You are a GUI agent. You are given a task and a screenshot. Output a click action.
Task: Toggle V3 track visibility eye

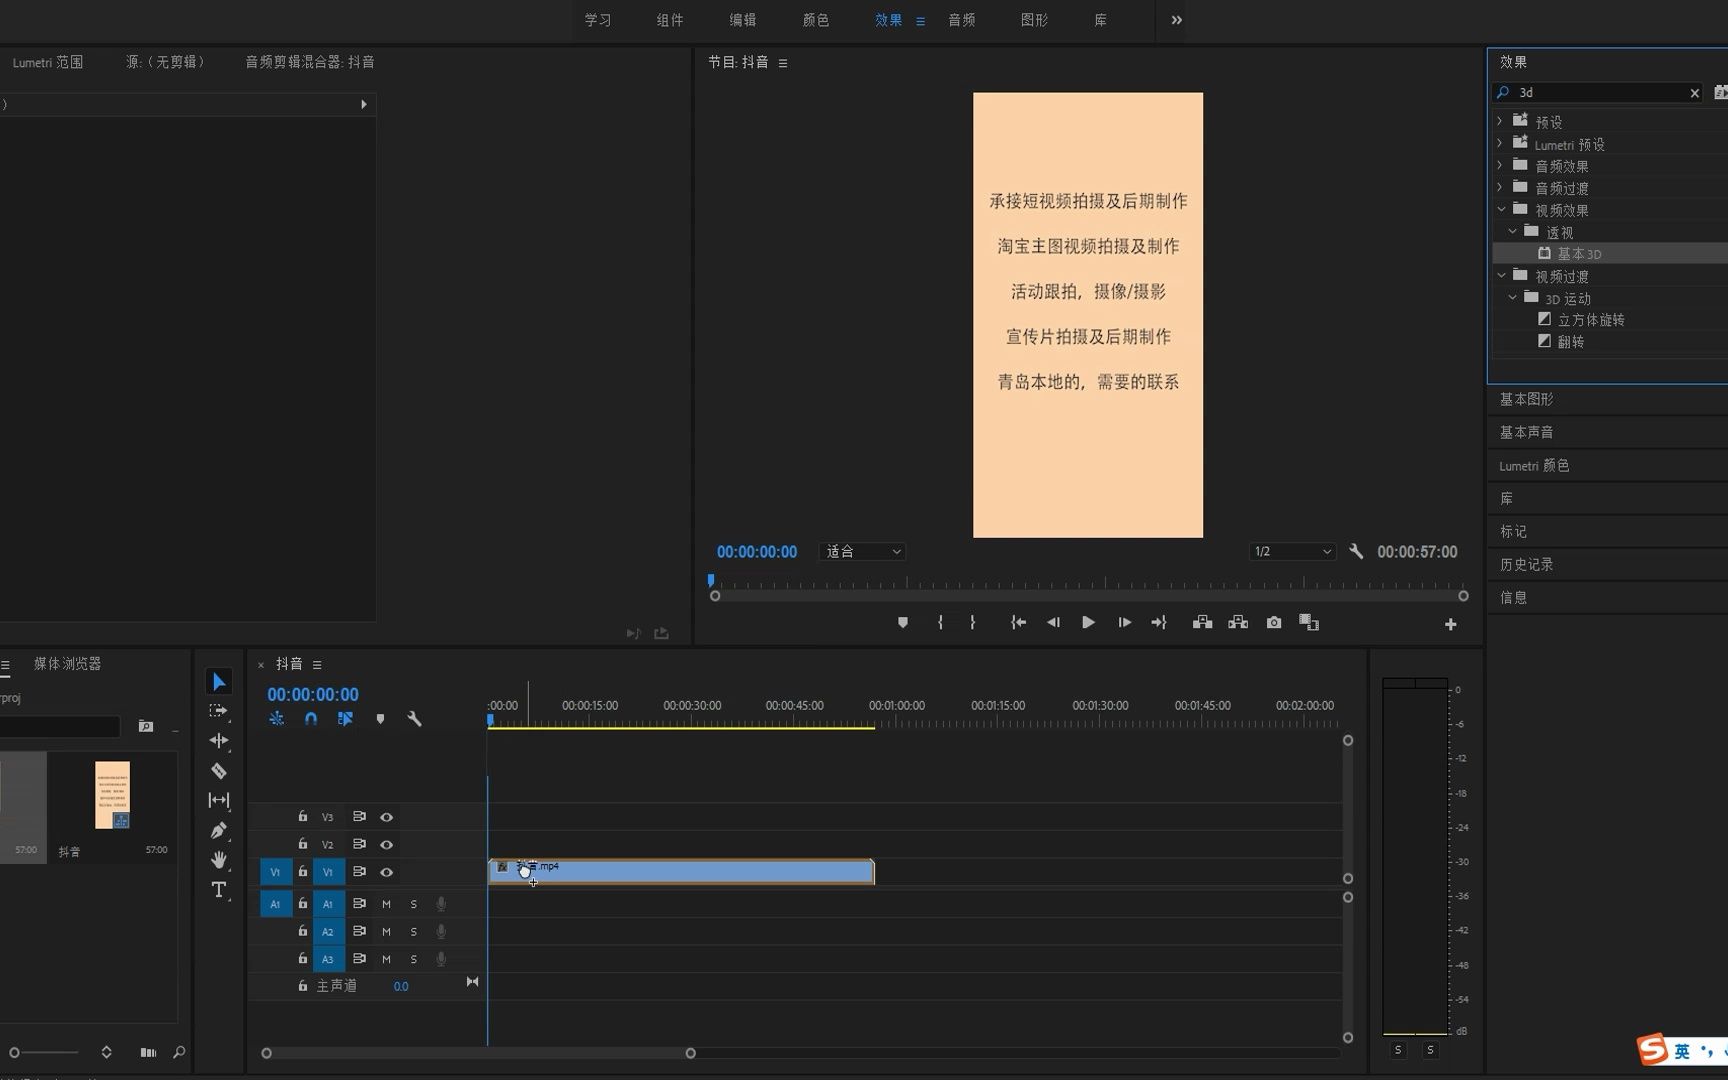click(386, 817)
